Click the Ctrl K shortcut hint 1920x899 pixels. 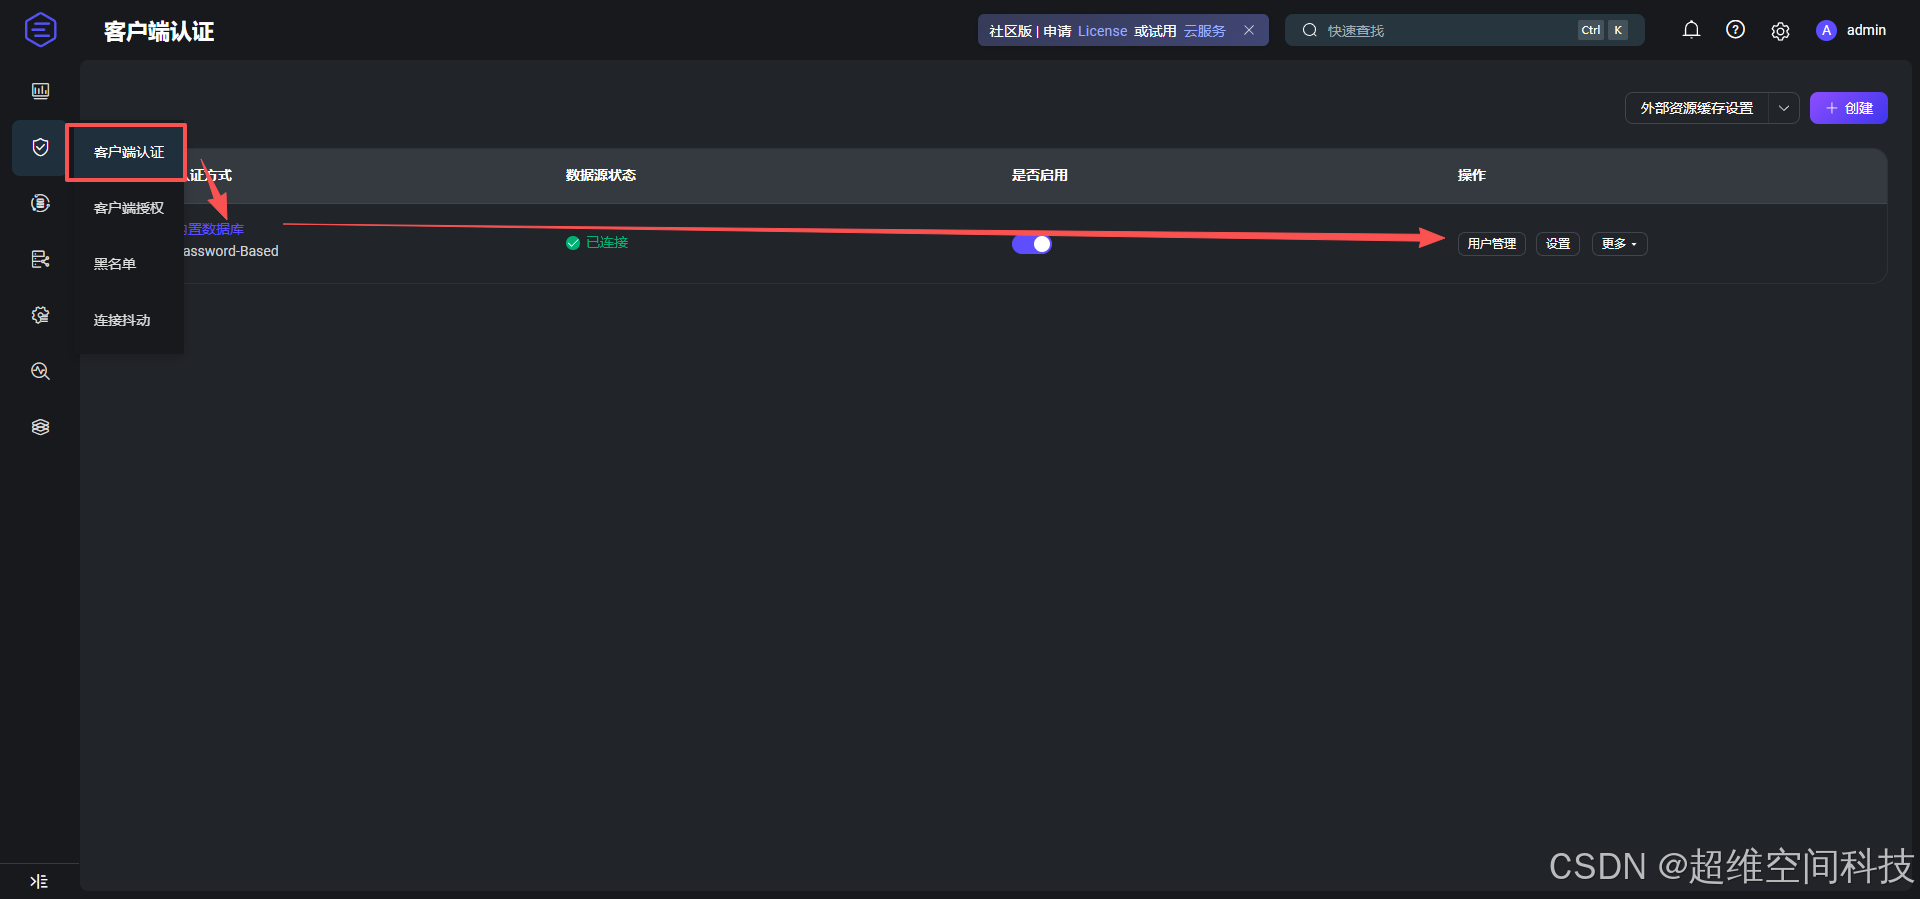point(1603,30)
